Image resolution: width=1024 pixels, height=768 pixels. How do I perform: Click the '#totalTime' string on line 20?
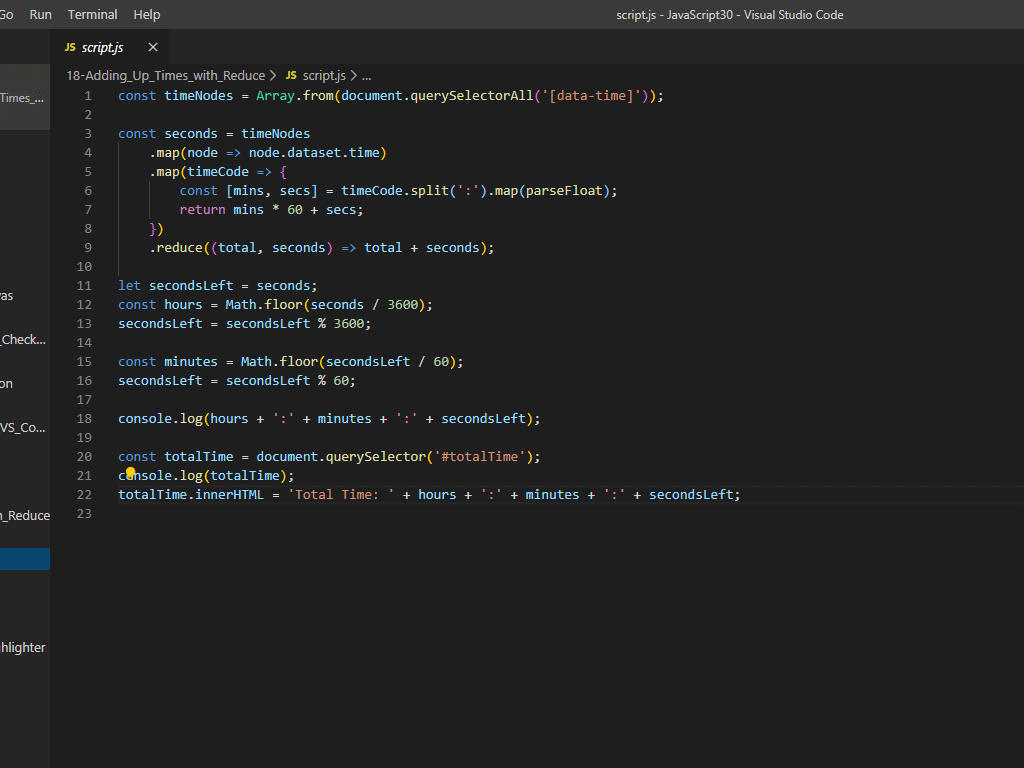pyautogui.click(x=480, y=457)
